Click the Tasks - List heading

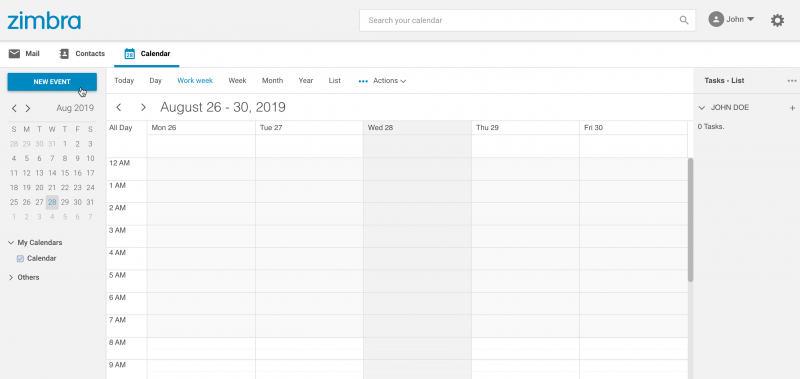[724, 81]
